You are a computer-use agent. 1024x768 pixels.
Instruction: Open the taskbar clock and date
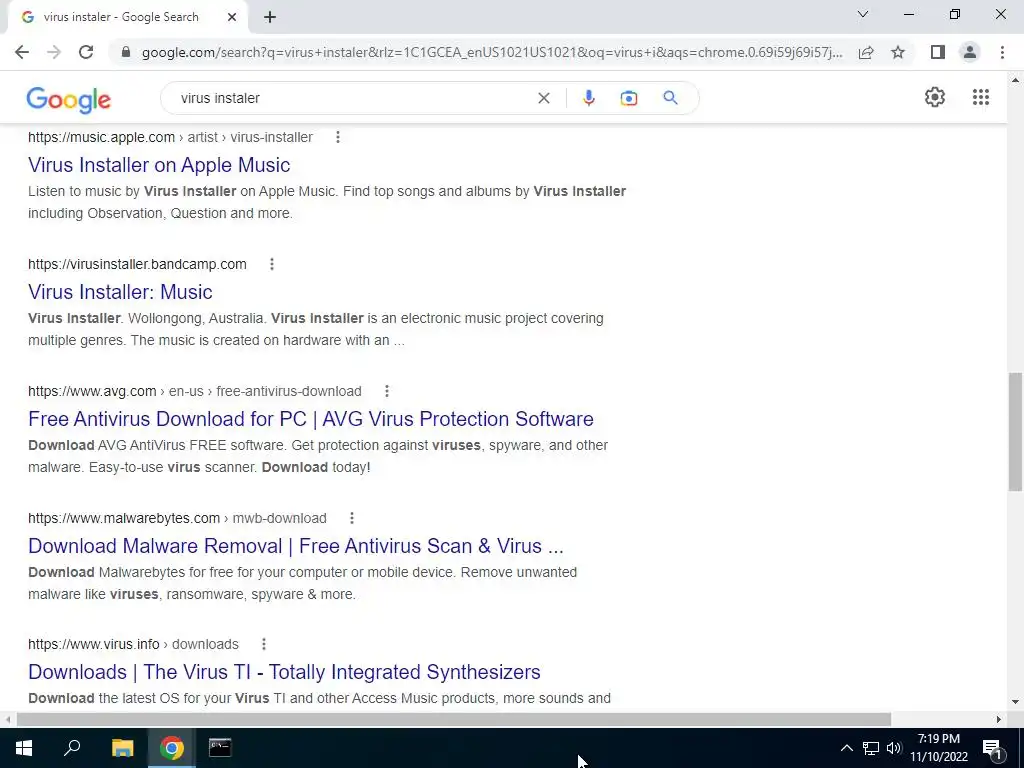click(x=939, y=748)
